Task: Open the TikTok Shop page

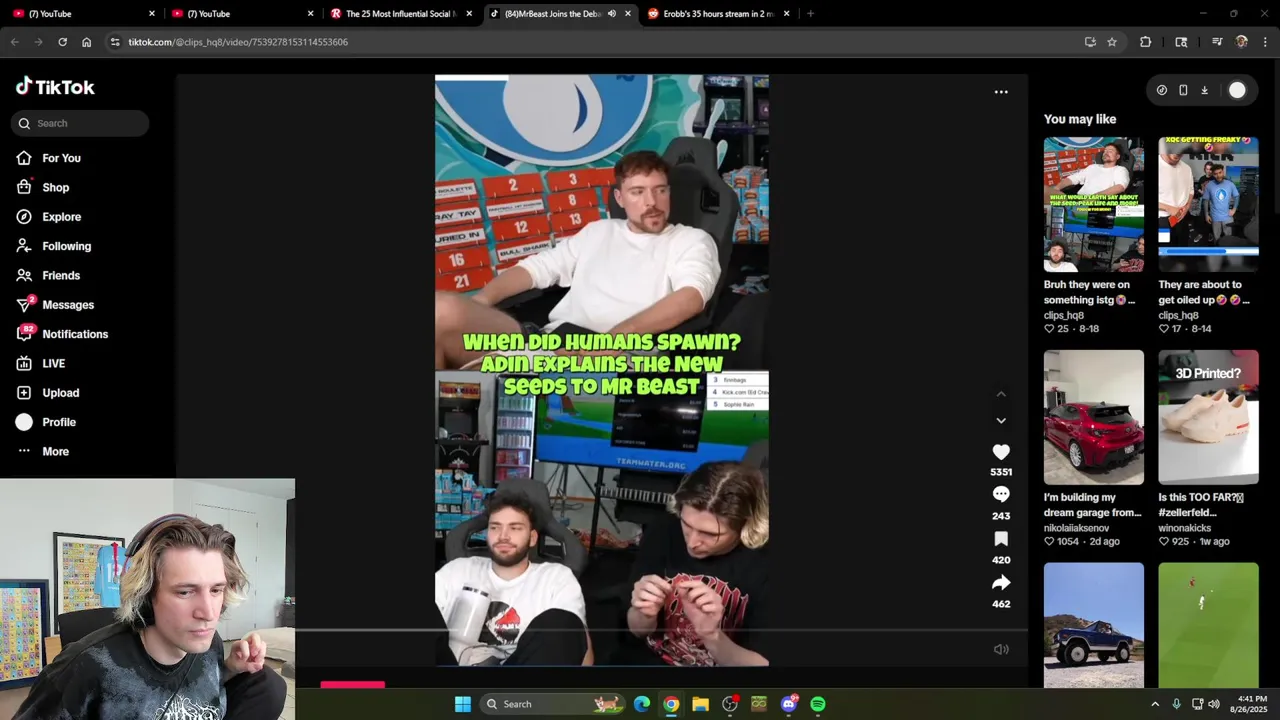Action: 42,187
